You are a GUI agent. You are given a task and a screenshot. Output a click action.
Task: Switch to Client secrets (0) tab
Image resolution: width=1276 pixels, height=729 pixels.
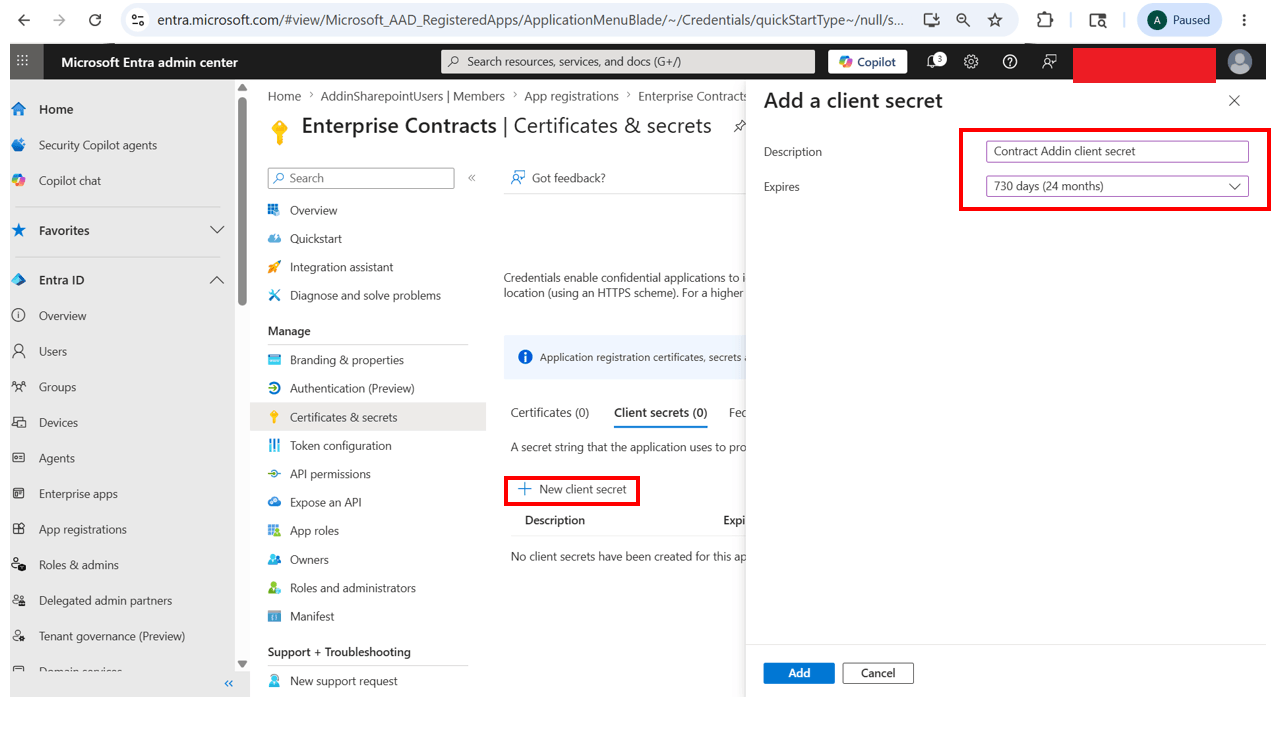tap(661, 413)
